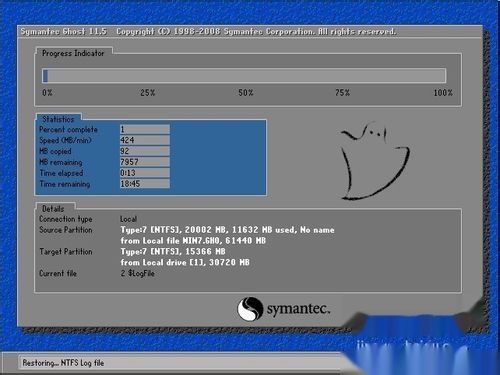Screen dimensions: 500x375
Task: Click the target line 'Type:7 [NTFS], 15366 MB'
Action: [173, 251]
